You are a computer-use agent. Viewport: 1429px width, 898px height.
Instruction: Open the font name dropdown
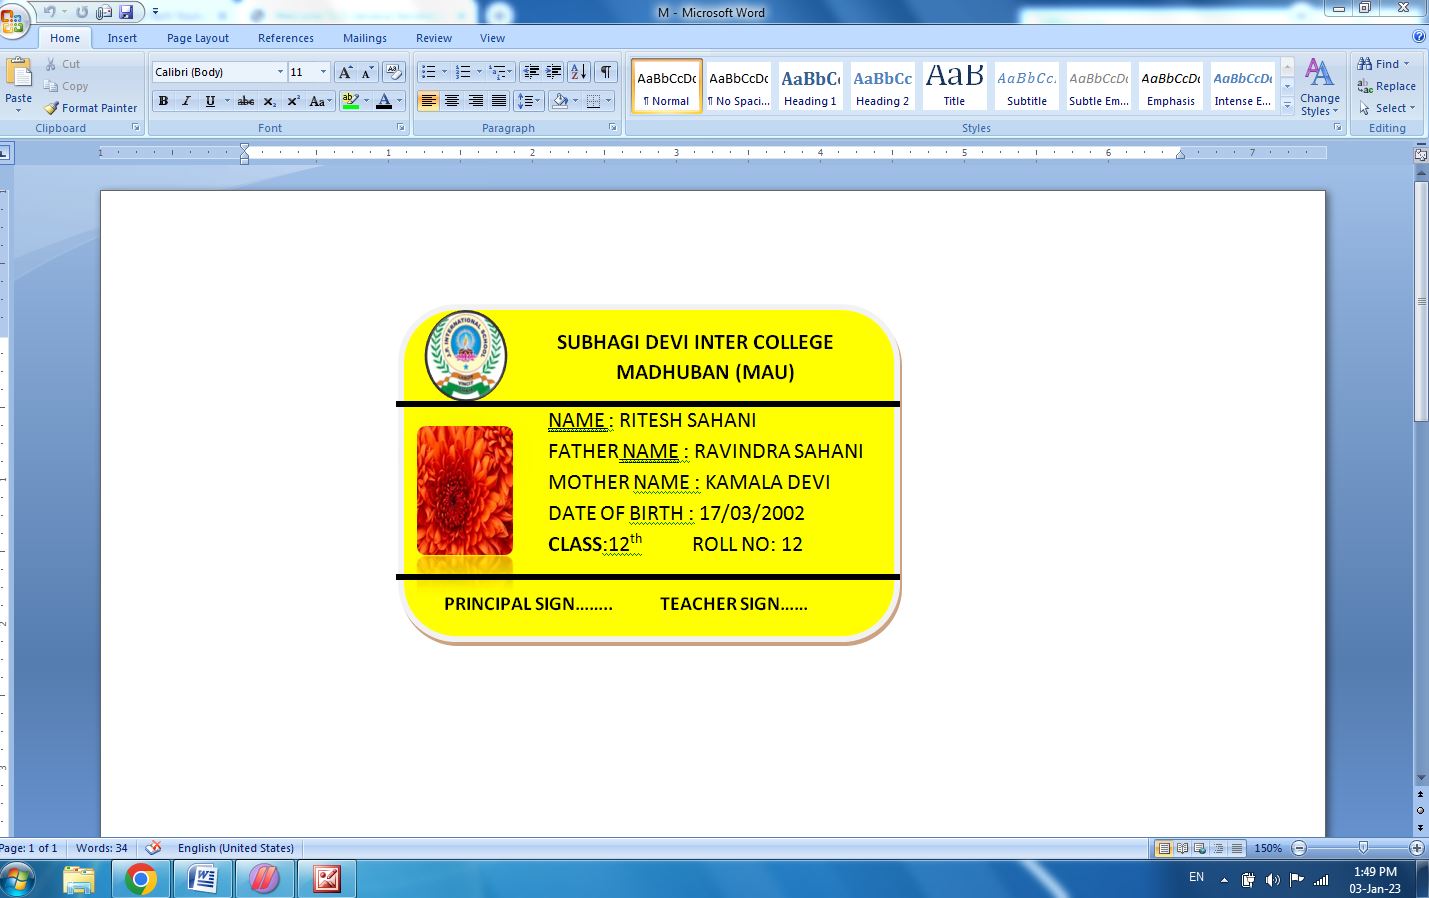click(280, 72)
